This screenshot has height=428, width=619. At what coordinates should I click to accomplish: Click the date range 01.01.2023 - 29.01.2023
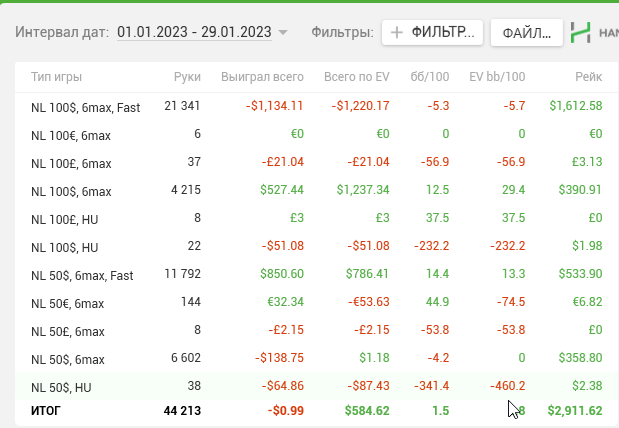click(x=194, y=32)
